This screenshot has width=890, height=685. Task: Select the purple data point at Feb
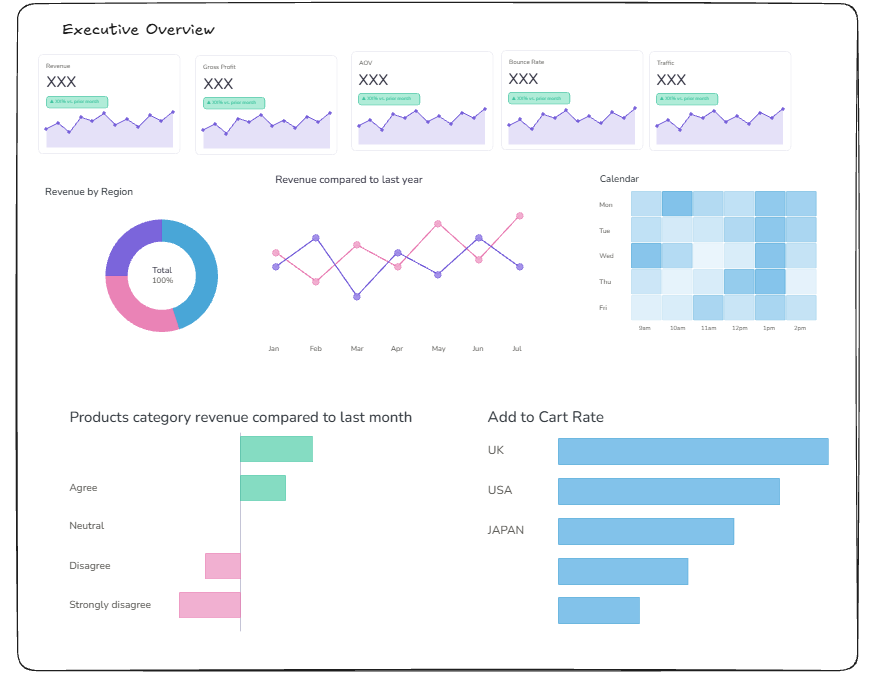(316, 238)
